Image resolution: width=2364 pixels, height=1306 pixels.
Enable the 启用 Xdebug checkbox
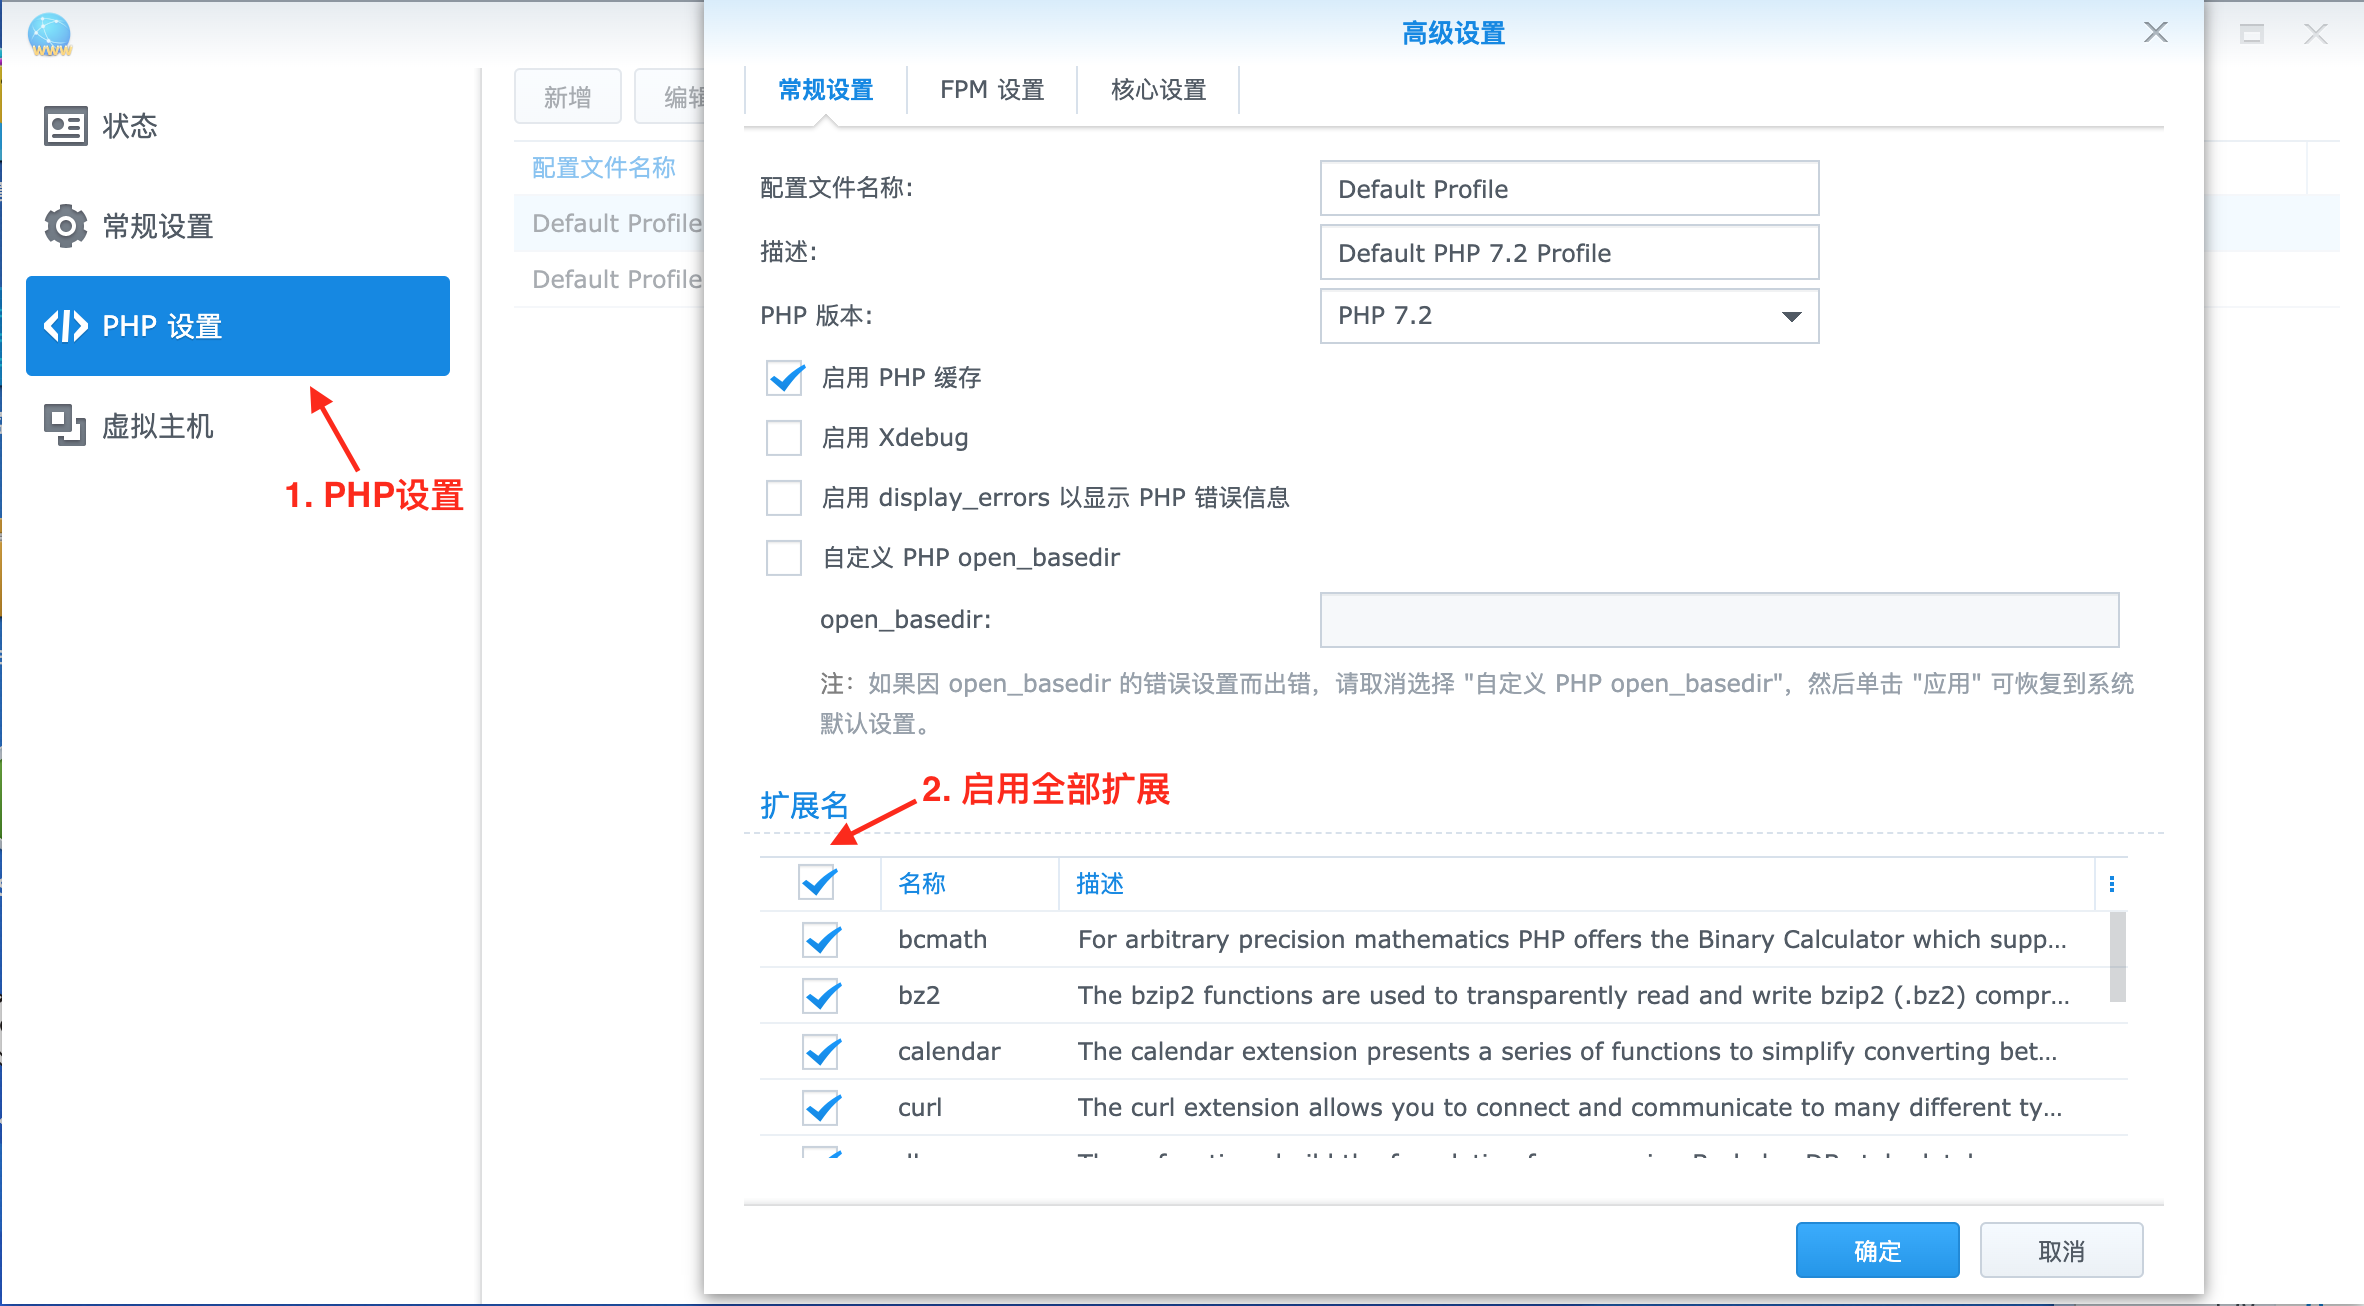point(784,438)
